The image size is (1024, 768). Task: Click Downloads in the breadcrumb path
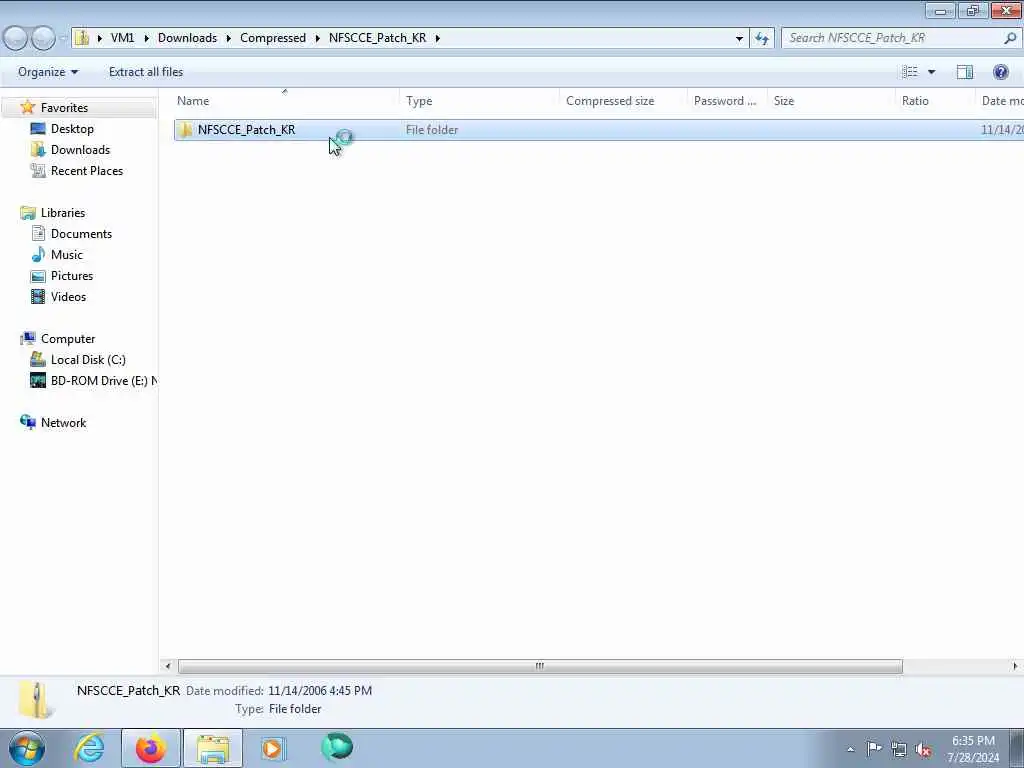(x=187, y=38)
